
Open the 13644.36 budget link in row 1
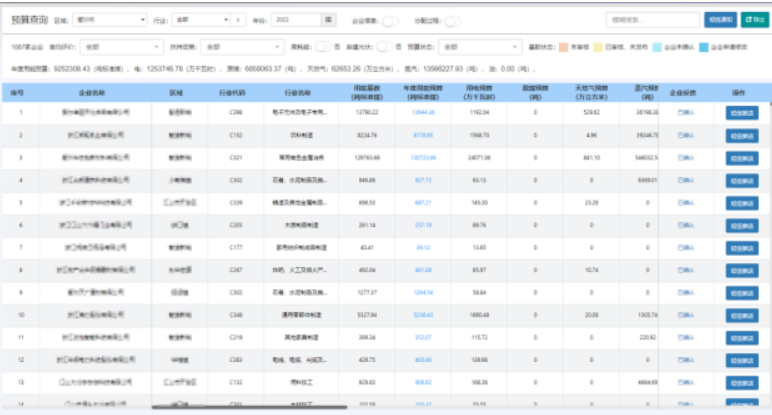pyautogui.click(x=422, y=113)
